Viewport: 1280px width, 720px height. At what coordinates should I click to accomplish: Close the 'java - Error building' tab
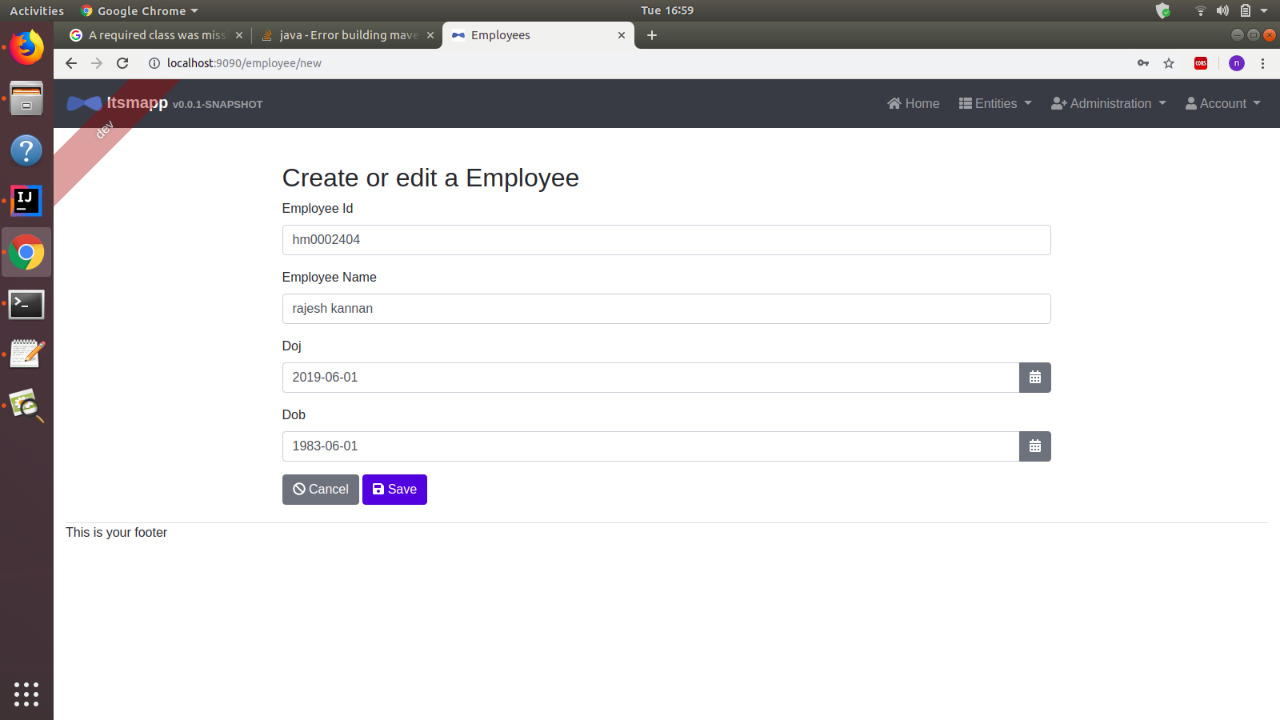(x=430, y=35)
